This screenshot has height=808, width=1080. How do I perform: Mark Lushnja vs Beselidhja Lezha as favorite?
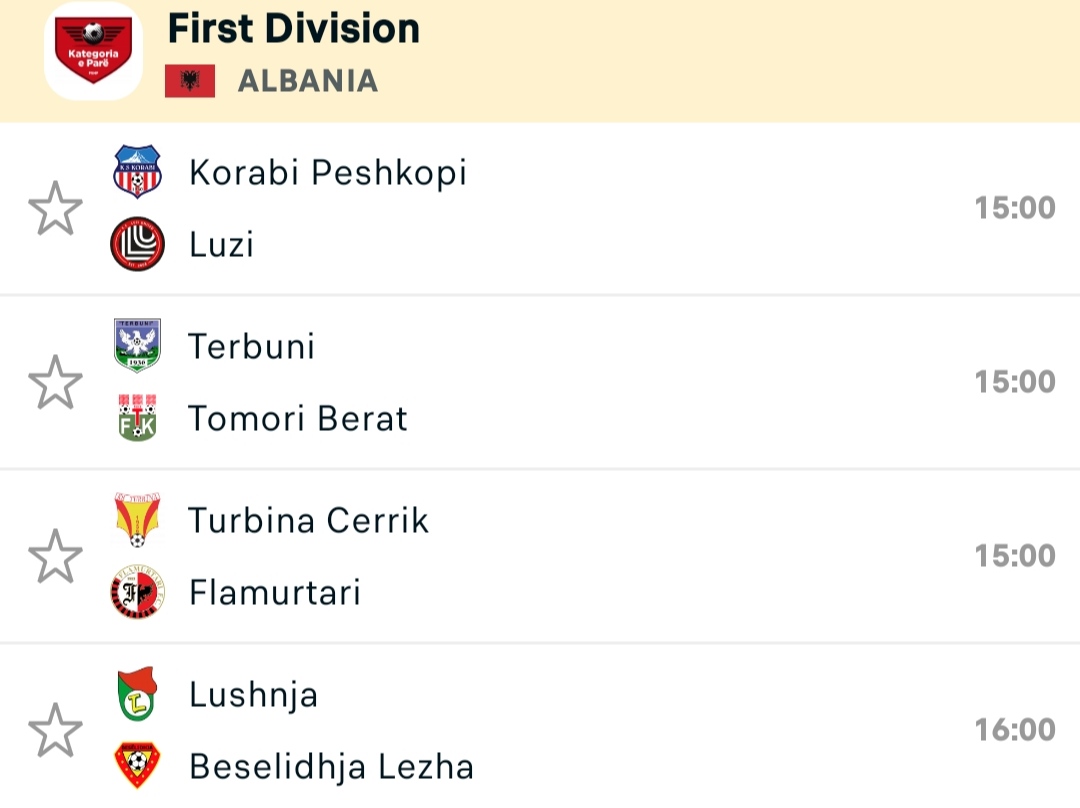pos(55,730)
